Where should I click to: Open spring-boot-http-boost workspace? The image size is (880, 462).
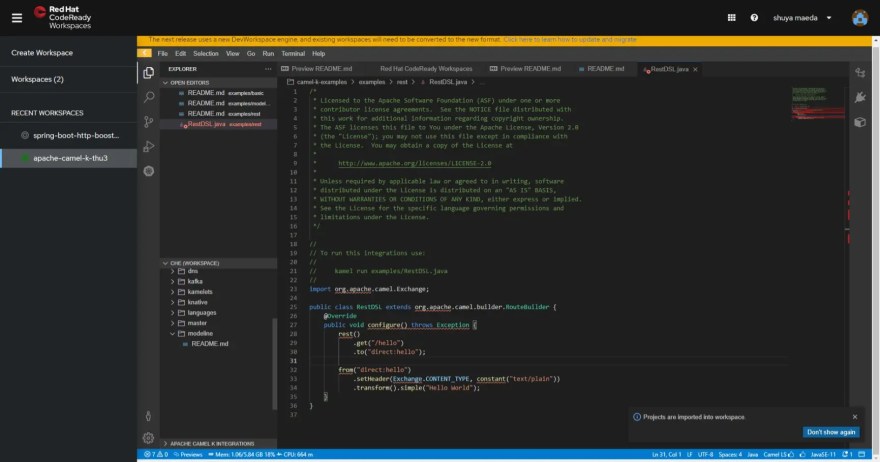pos(68,135)
